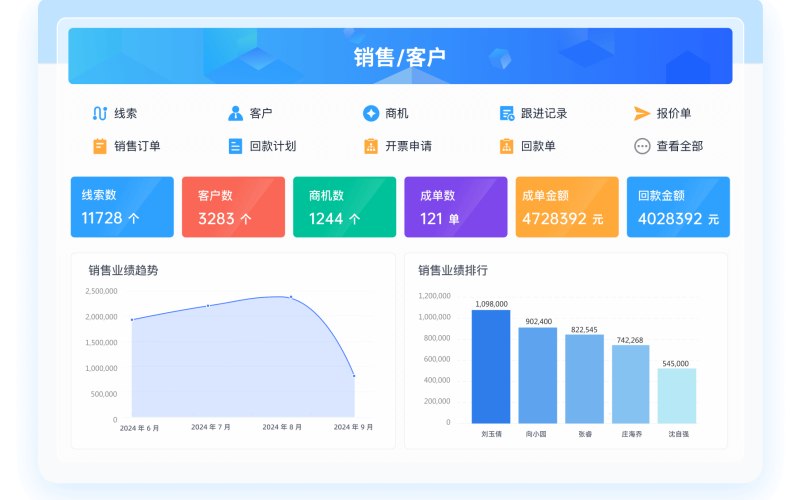This screenshot has width=800, height=500.
Task: Click the 向小园 bar labeled 902,400
Action: point(538,376)
